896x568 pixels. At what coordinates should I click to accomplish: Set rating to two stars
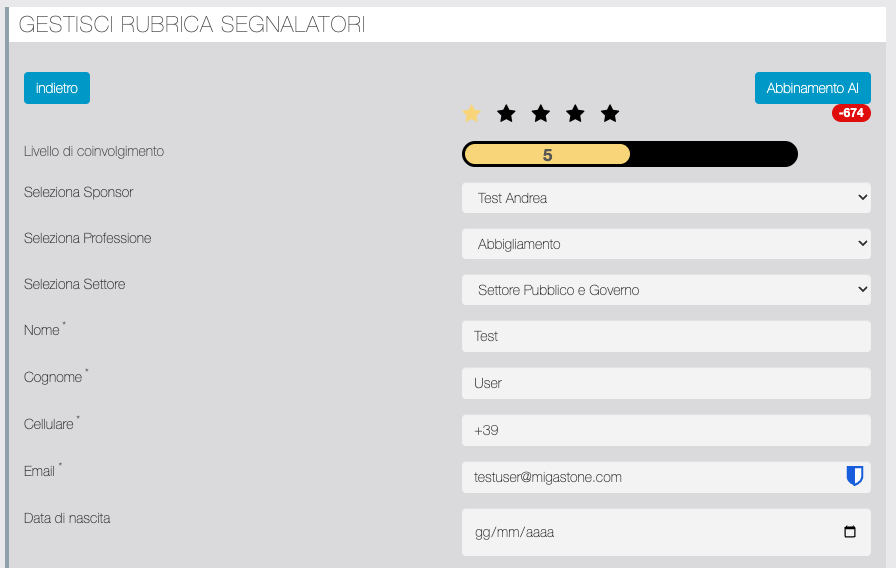pos(506,114)
